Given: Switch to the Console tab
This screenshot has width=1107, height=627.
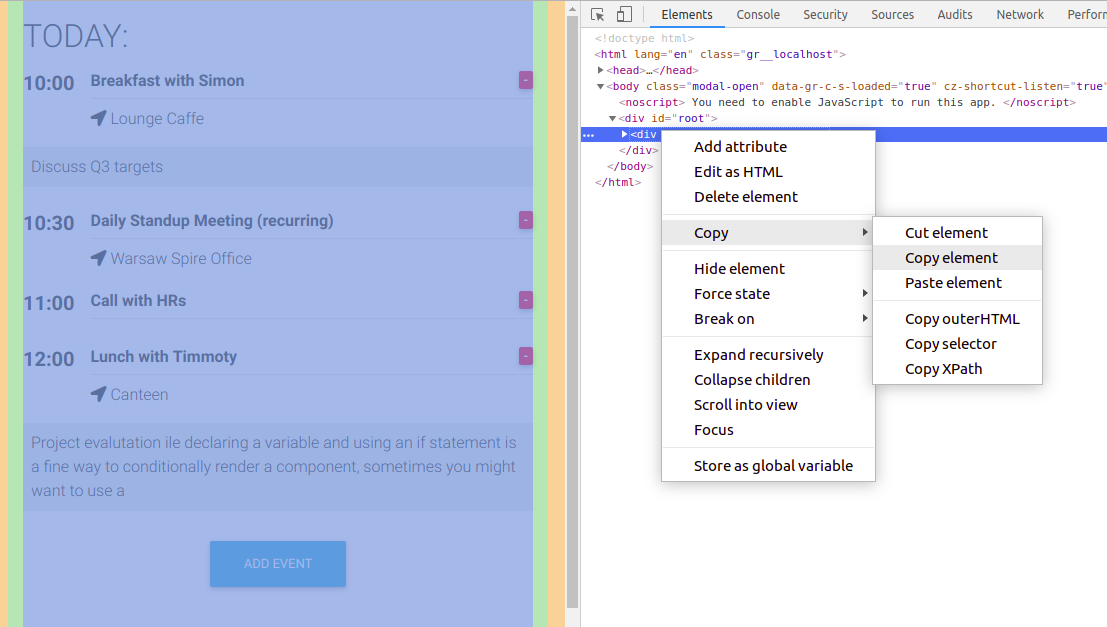Looking at the screenshot, I should click(x=758, y=14).
